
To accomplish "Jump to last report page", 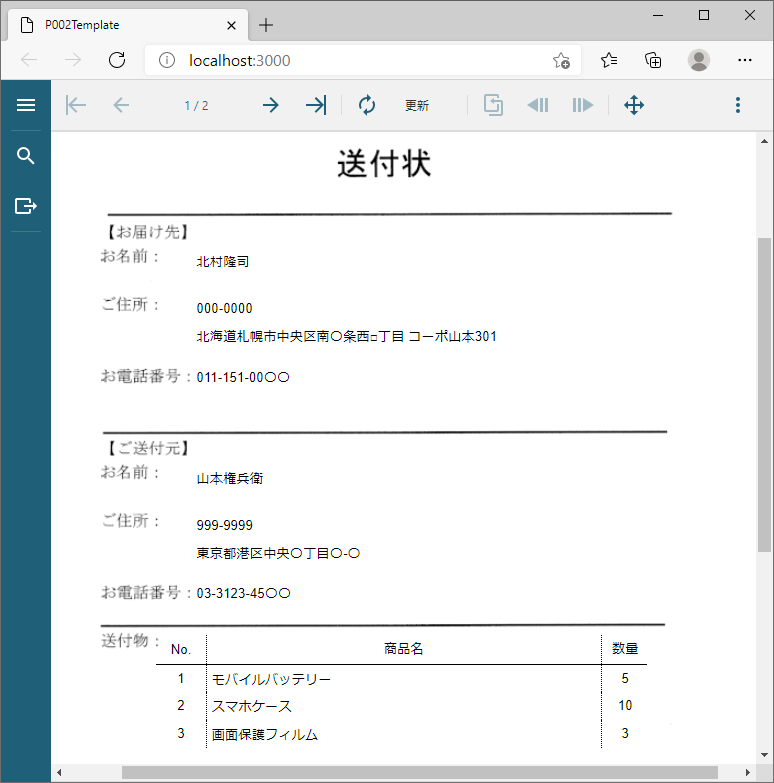I will [316, 105].
